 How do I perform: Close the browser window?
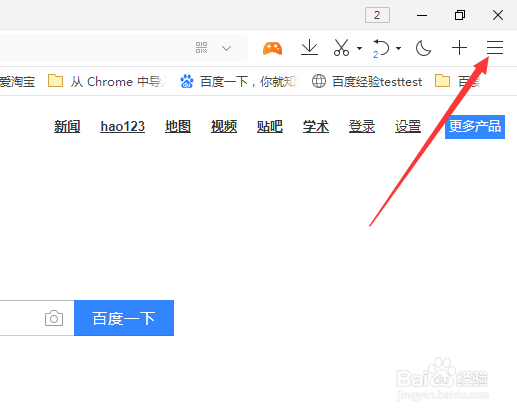click(x=498, y=15)
